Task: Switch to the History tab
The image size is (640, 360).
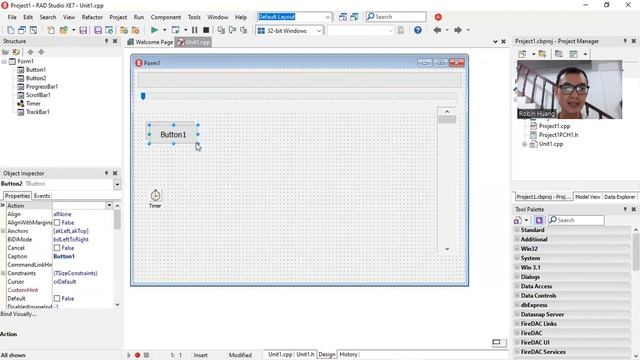Action: point(348,354)
